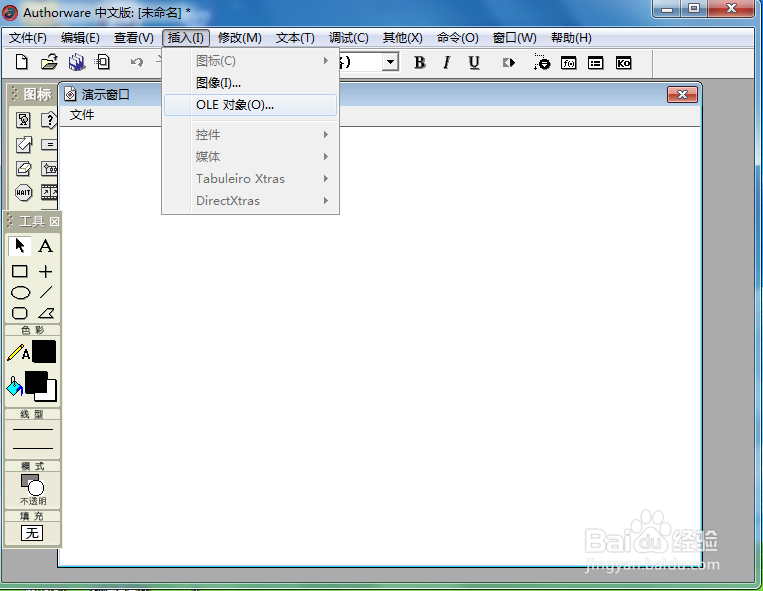Select the Straight line plus tool

46,271
